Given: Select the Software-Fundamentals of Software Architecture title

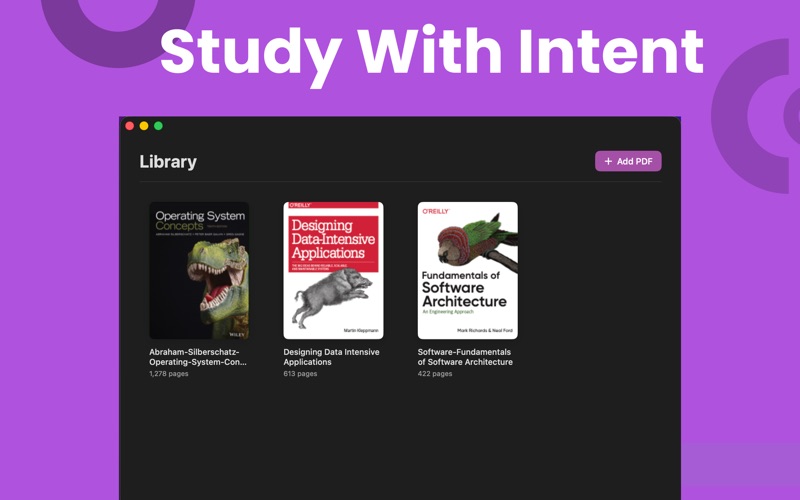Looking at the screenshot, I should click(465, 357).
